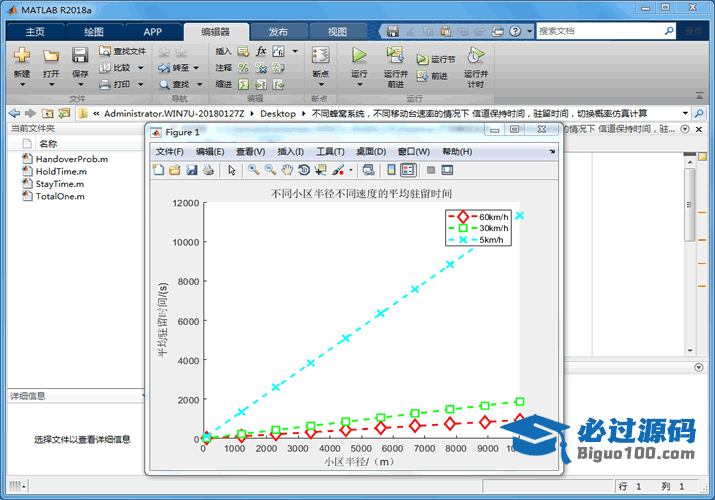Click the 60km/h legend entry
This screenshot has width=715, height=500.
(x=478, y=217)
